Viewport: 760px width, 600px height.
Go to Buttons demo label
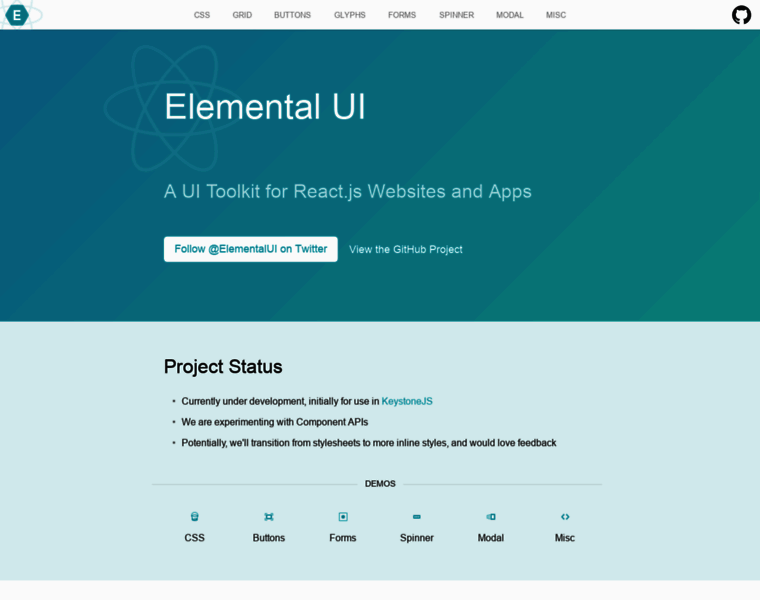[x=269, y=537]
